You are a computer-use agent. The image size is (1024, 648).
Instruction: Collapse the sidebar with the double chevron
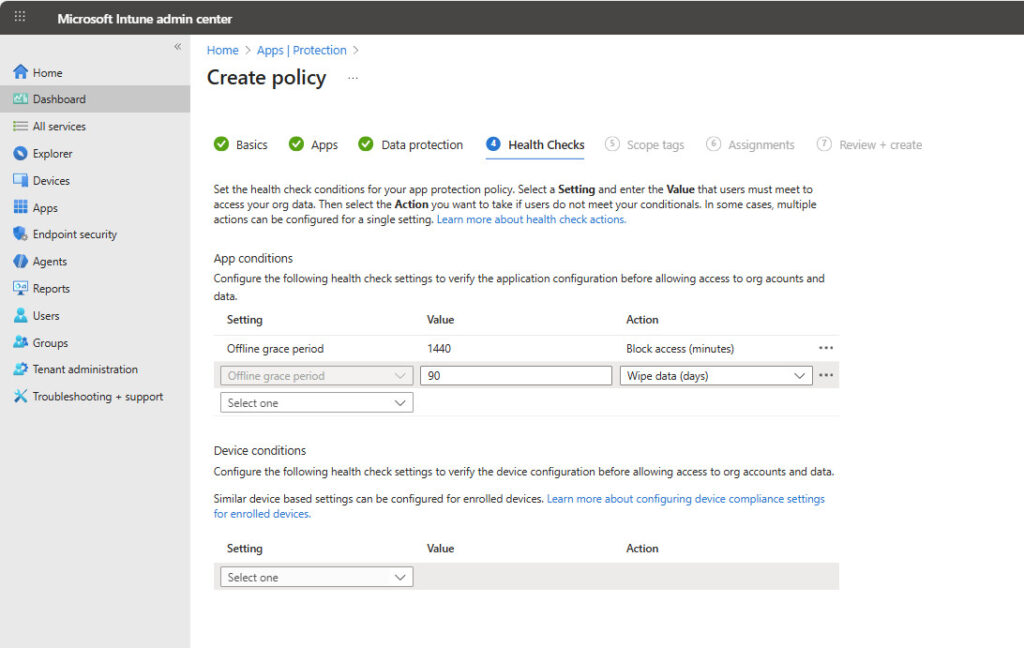[178, 47]
